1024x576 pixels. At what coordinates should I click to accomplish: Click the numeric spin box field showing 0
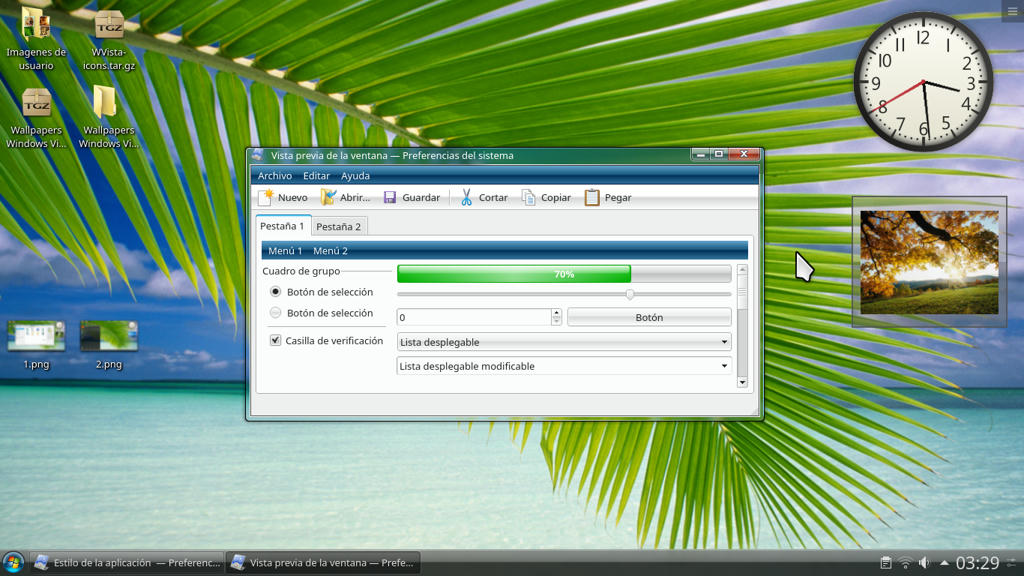click(x=474, y=317)
